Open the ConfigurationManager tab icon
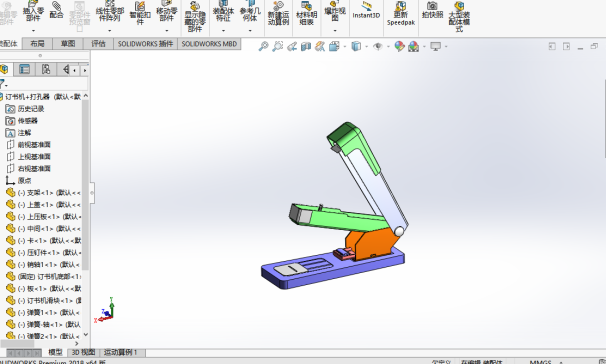 click(x=46, y=70)
